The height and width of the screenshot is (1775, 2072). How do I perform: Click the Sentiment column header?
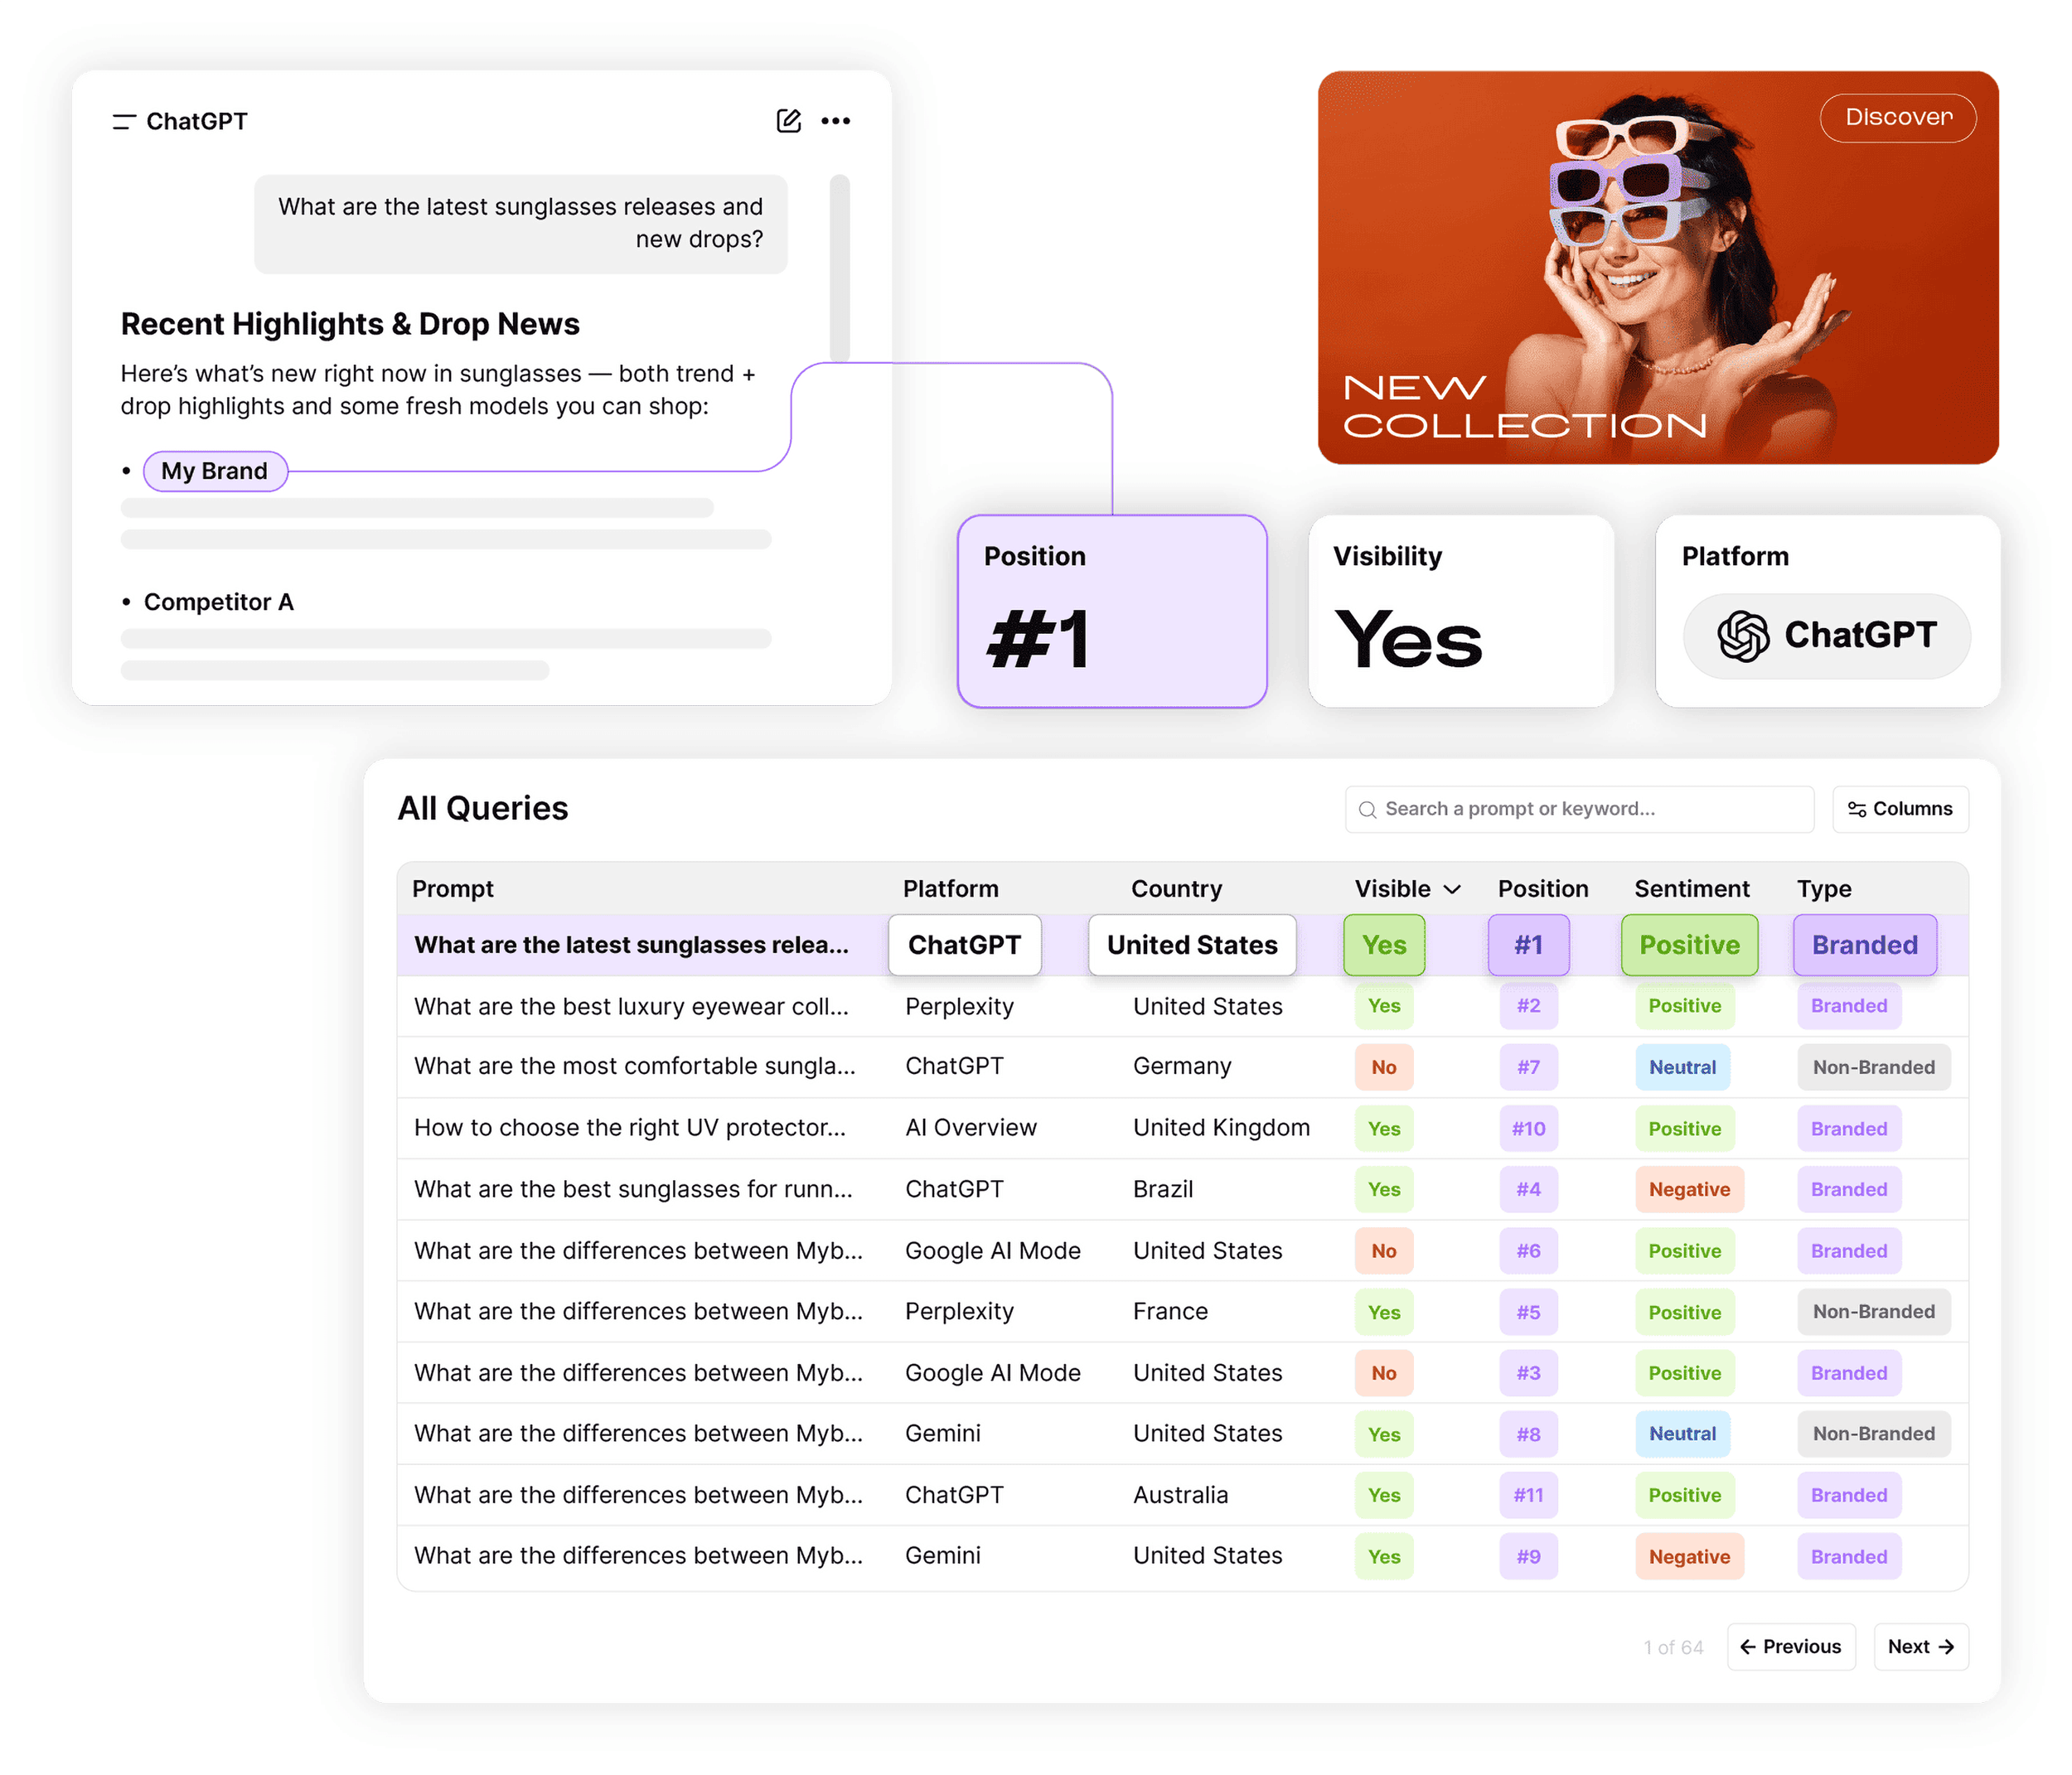(x=1691, y=889)
